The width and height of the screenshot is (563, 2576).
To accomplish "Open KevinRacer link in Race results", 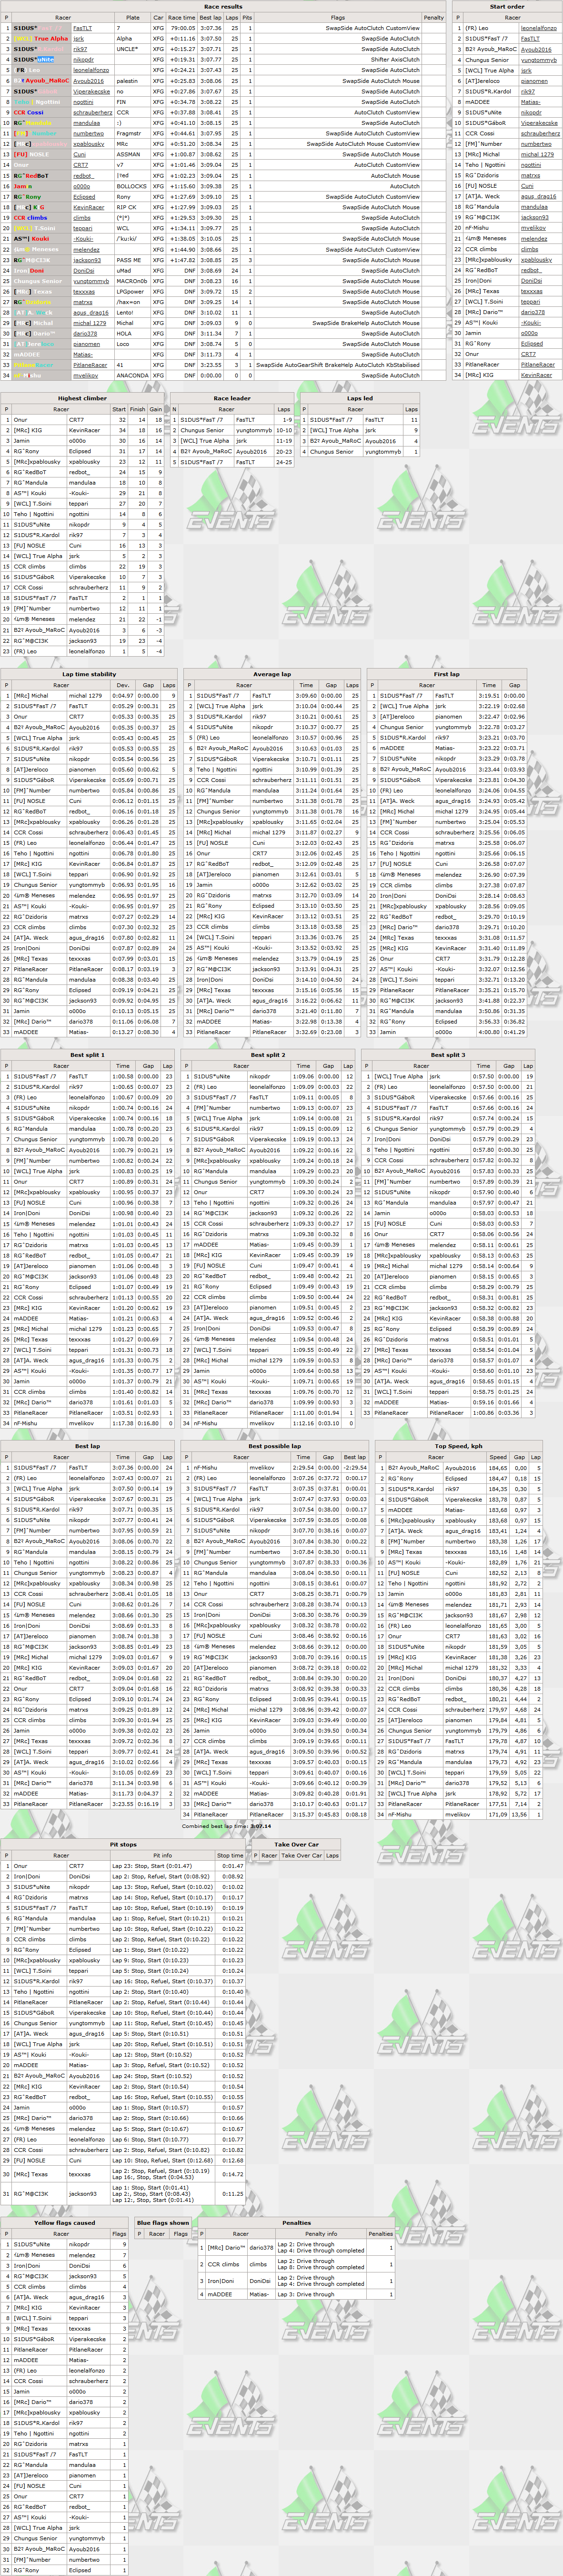I will (89, 207).
